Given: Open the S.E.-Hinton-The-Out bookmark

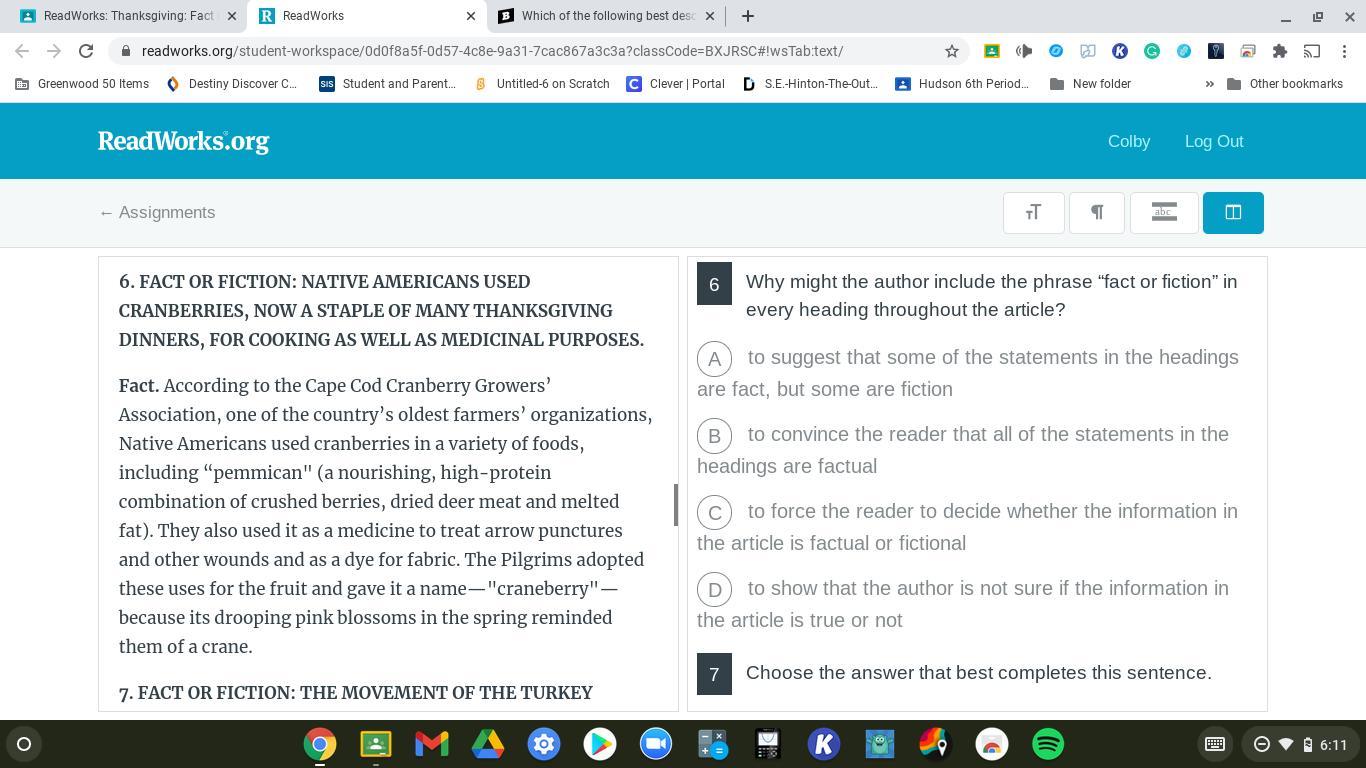Looking at the screenshot, I should point(810,84).
